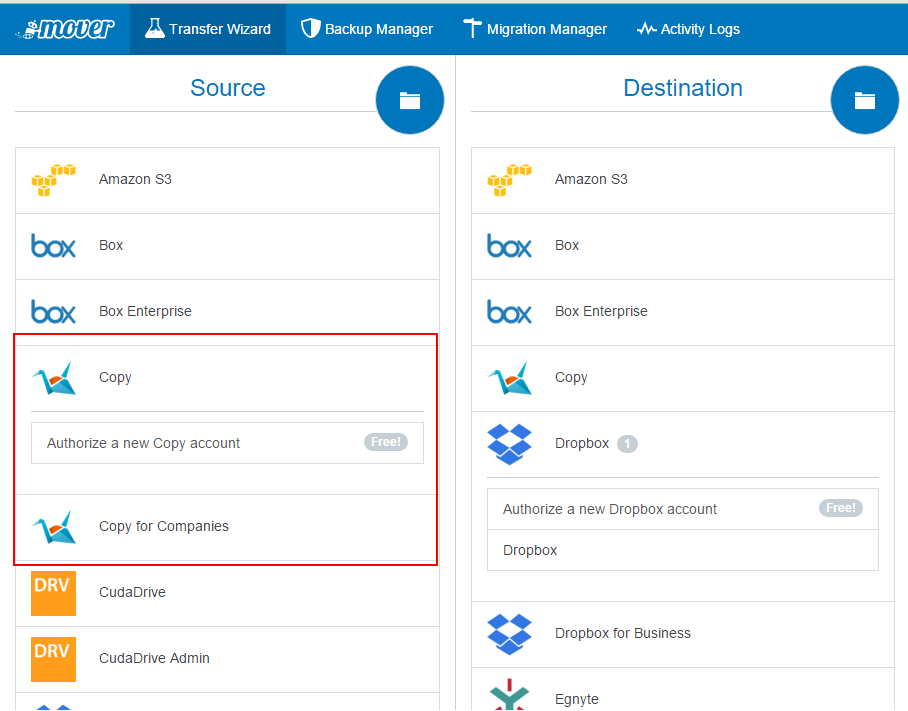This screenshot has height=711, width=908.
Task: Open the Backup Manager tab
Action: tap(367, 29)
